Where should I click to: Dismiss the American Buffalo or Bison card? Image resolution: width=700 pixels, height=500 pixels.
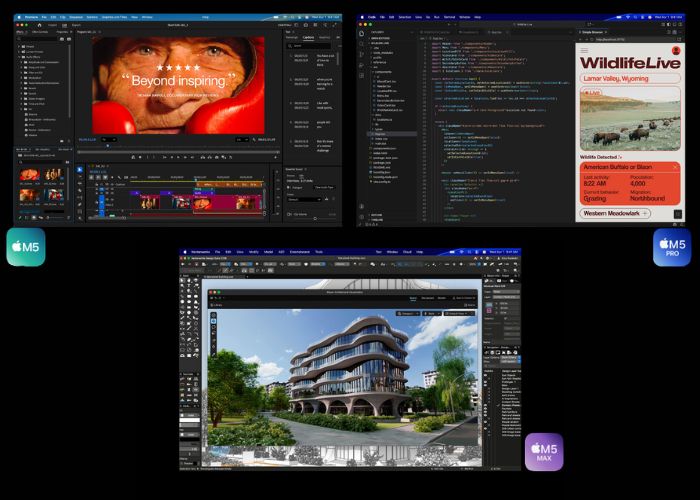pos(675,167)
